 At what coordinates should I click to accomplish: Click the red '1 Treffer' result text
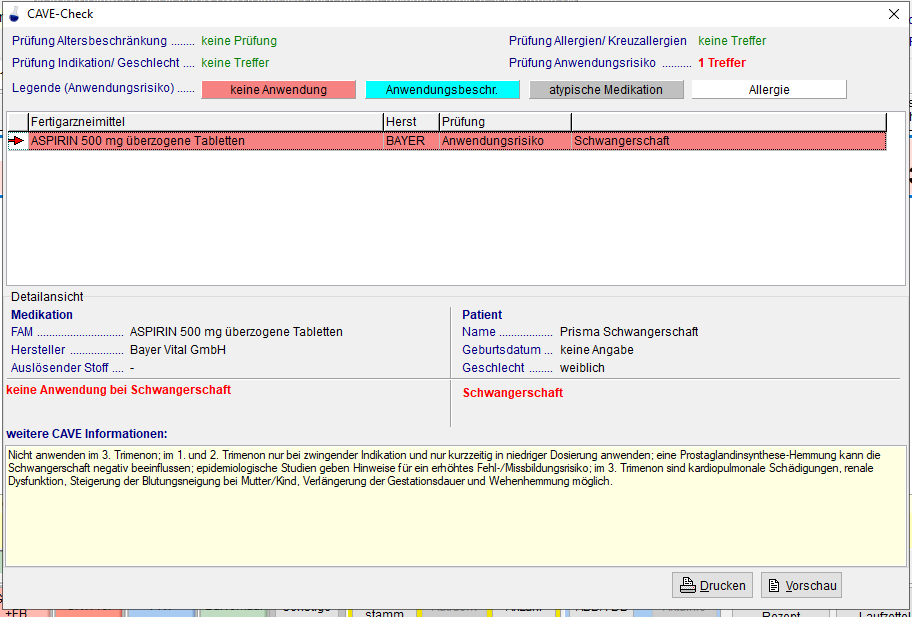(722, 63)
